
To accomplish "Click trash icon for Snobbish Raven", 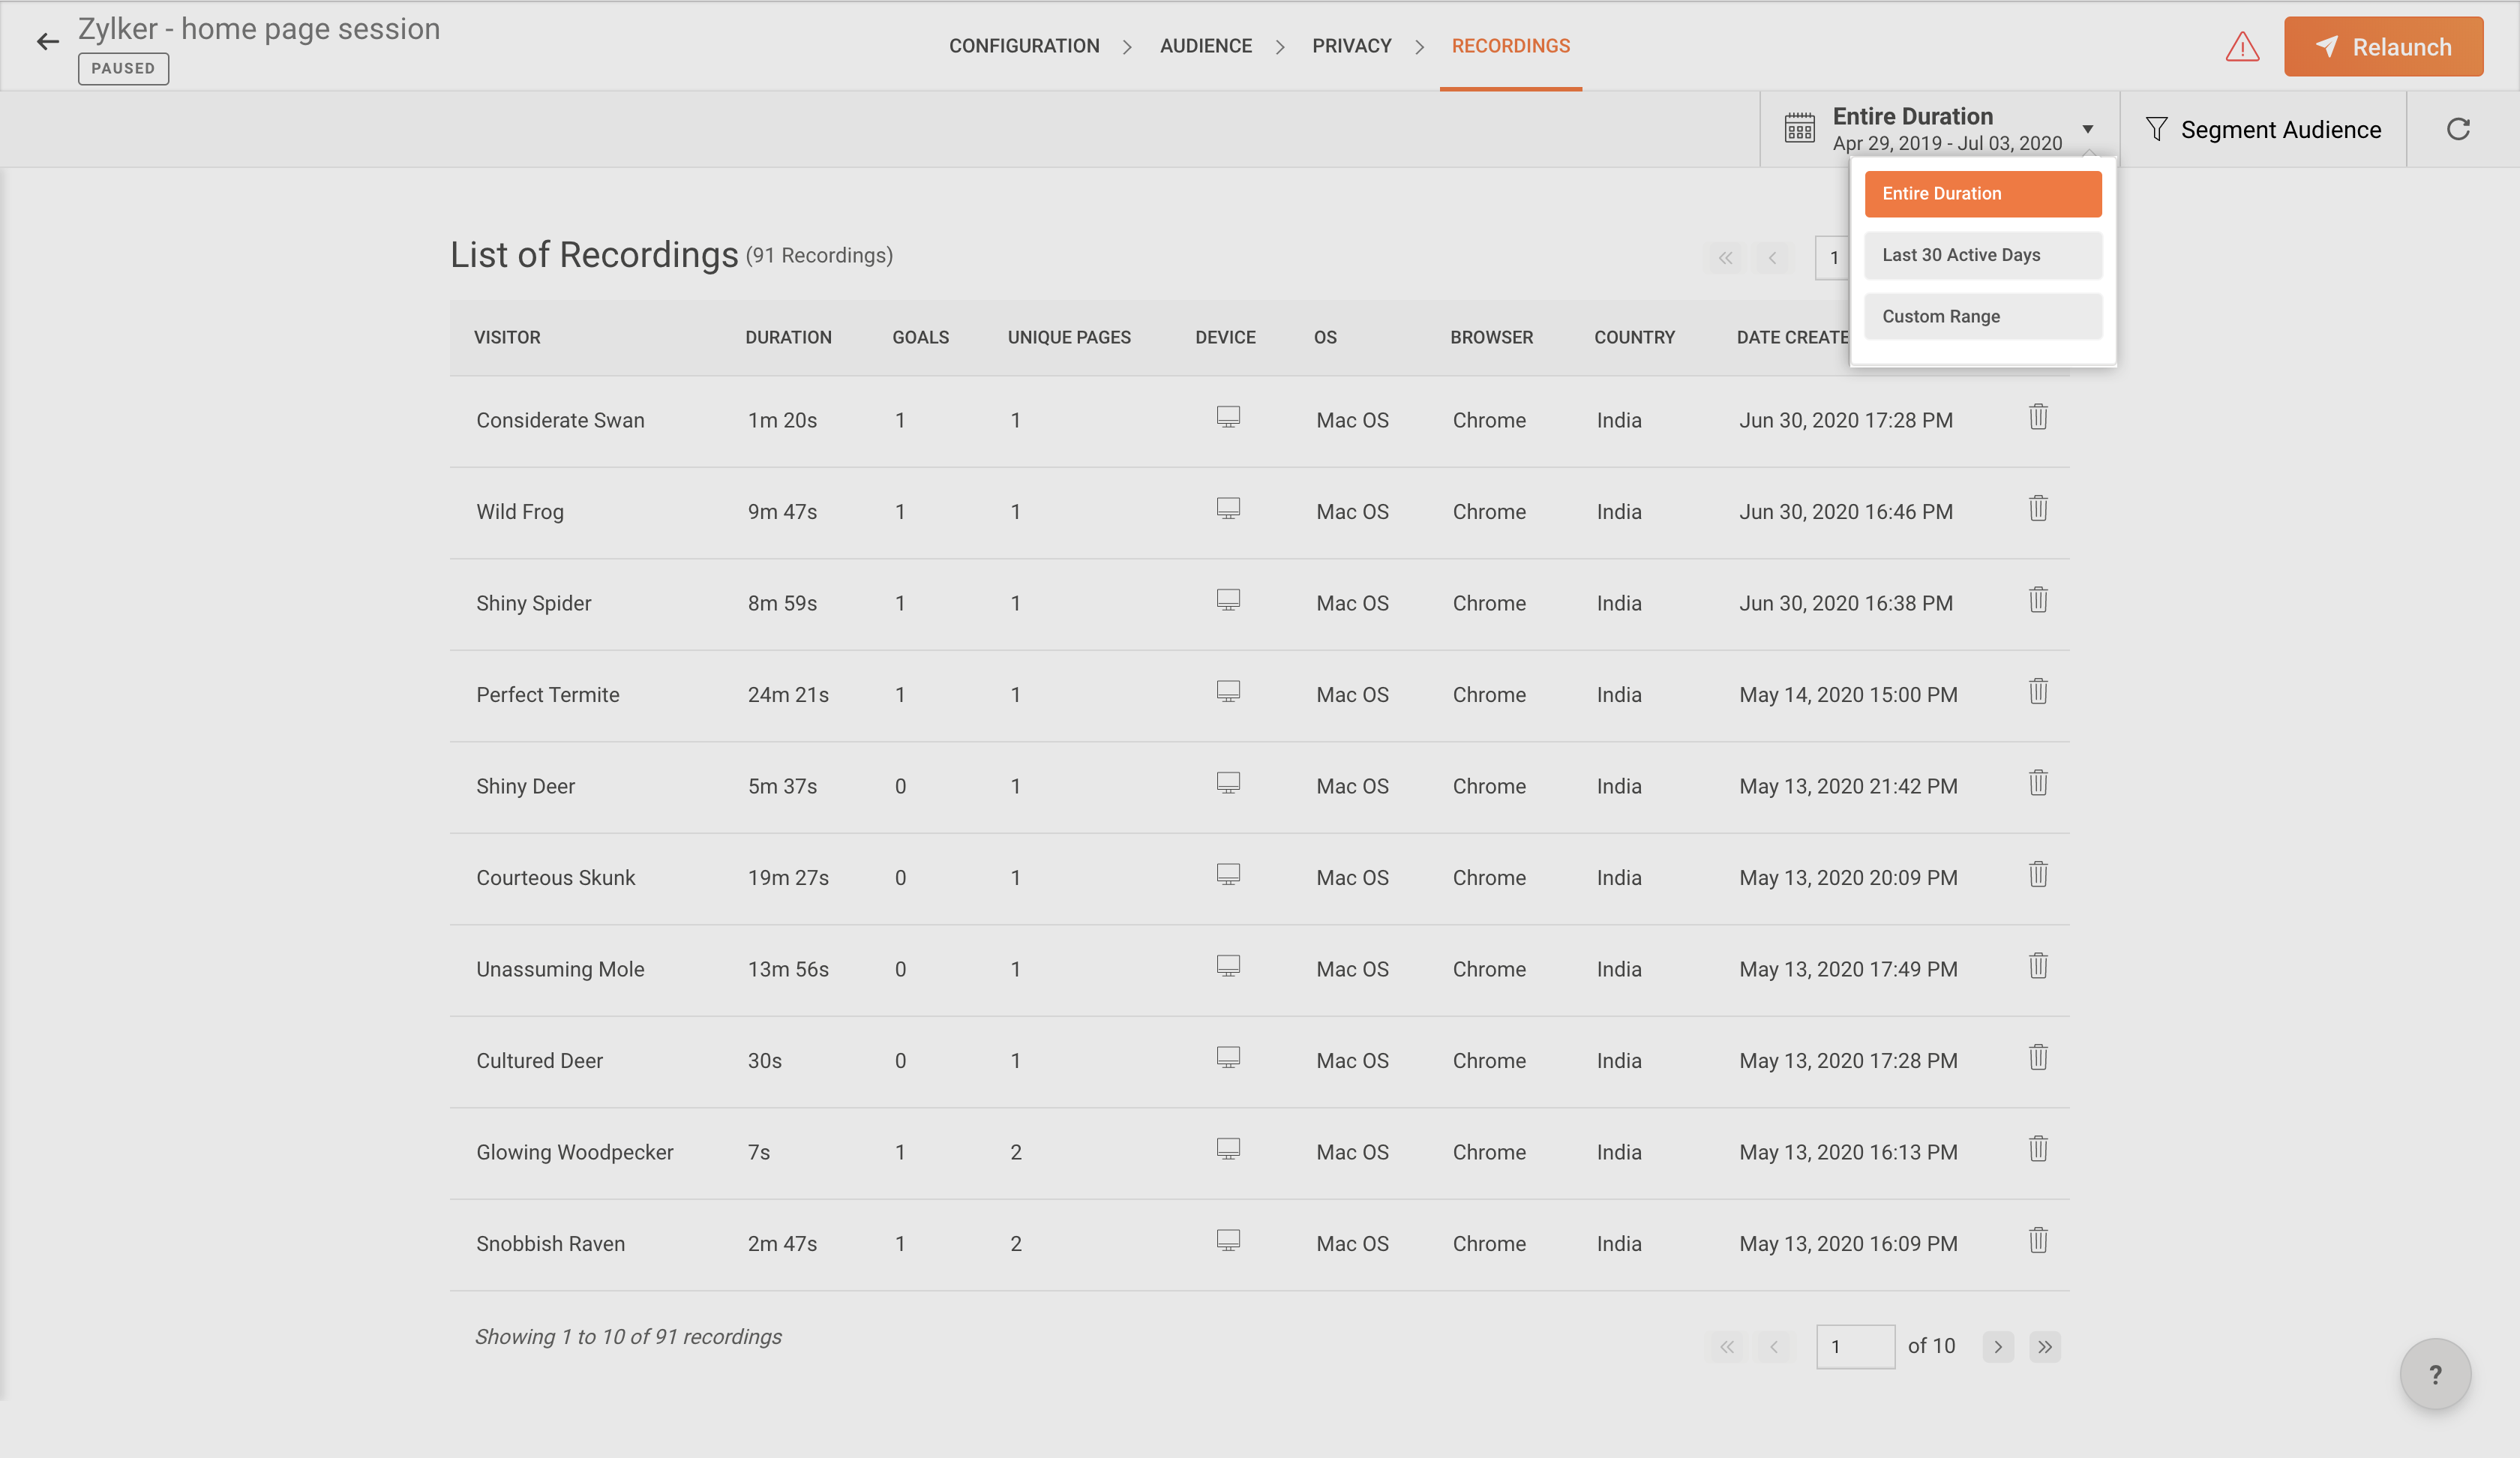I will click(x=2038, y=1241).
